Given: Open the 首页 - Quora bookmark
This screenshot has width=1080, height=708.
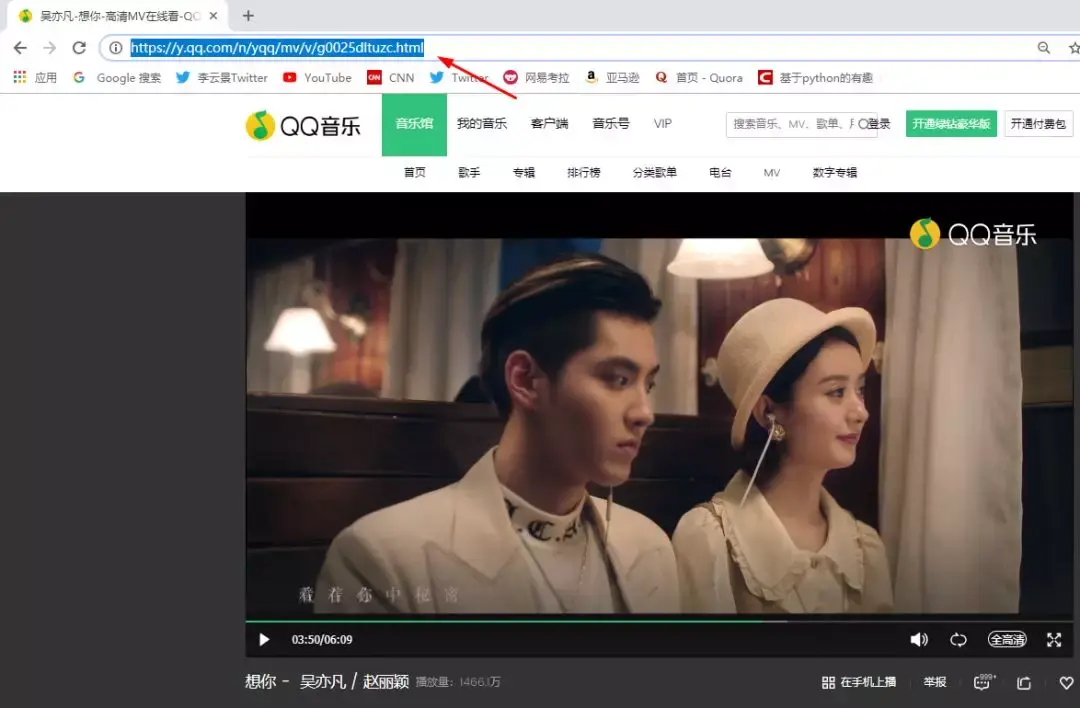Looking at the screenshot, I should (698, 77).
